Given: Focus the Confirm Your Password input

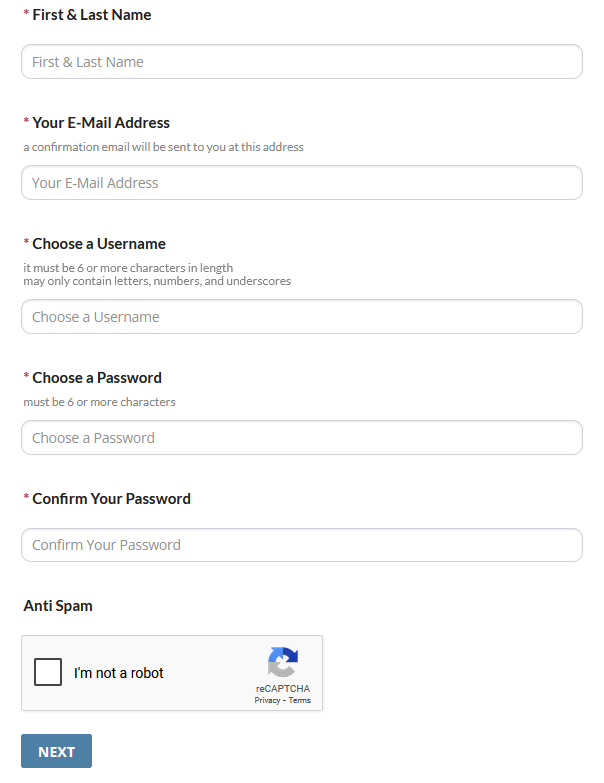Looking at the screenshot, I should [x=301, y=545].
